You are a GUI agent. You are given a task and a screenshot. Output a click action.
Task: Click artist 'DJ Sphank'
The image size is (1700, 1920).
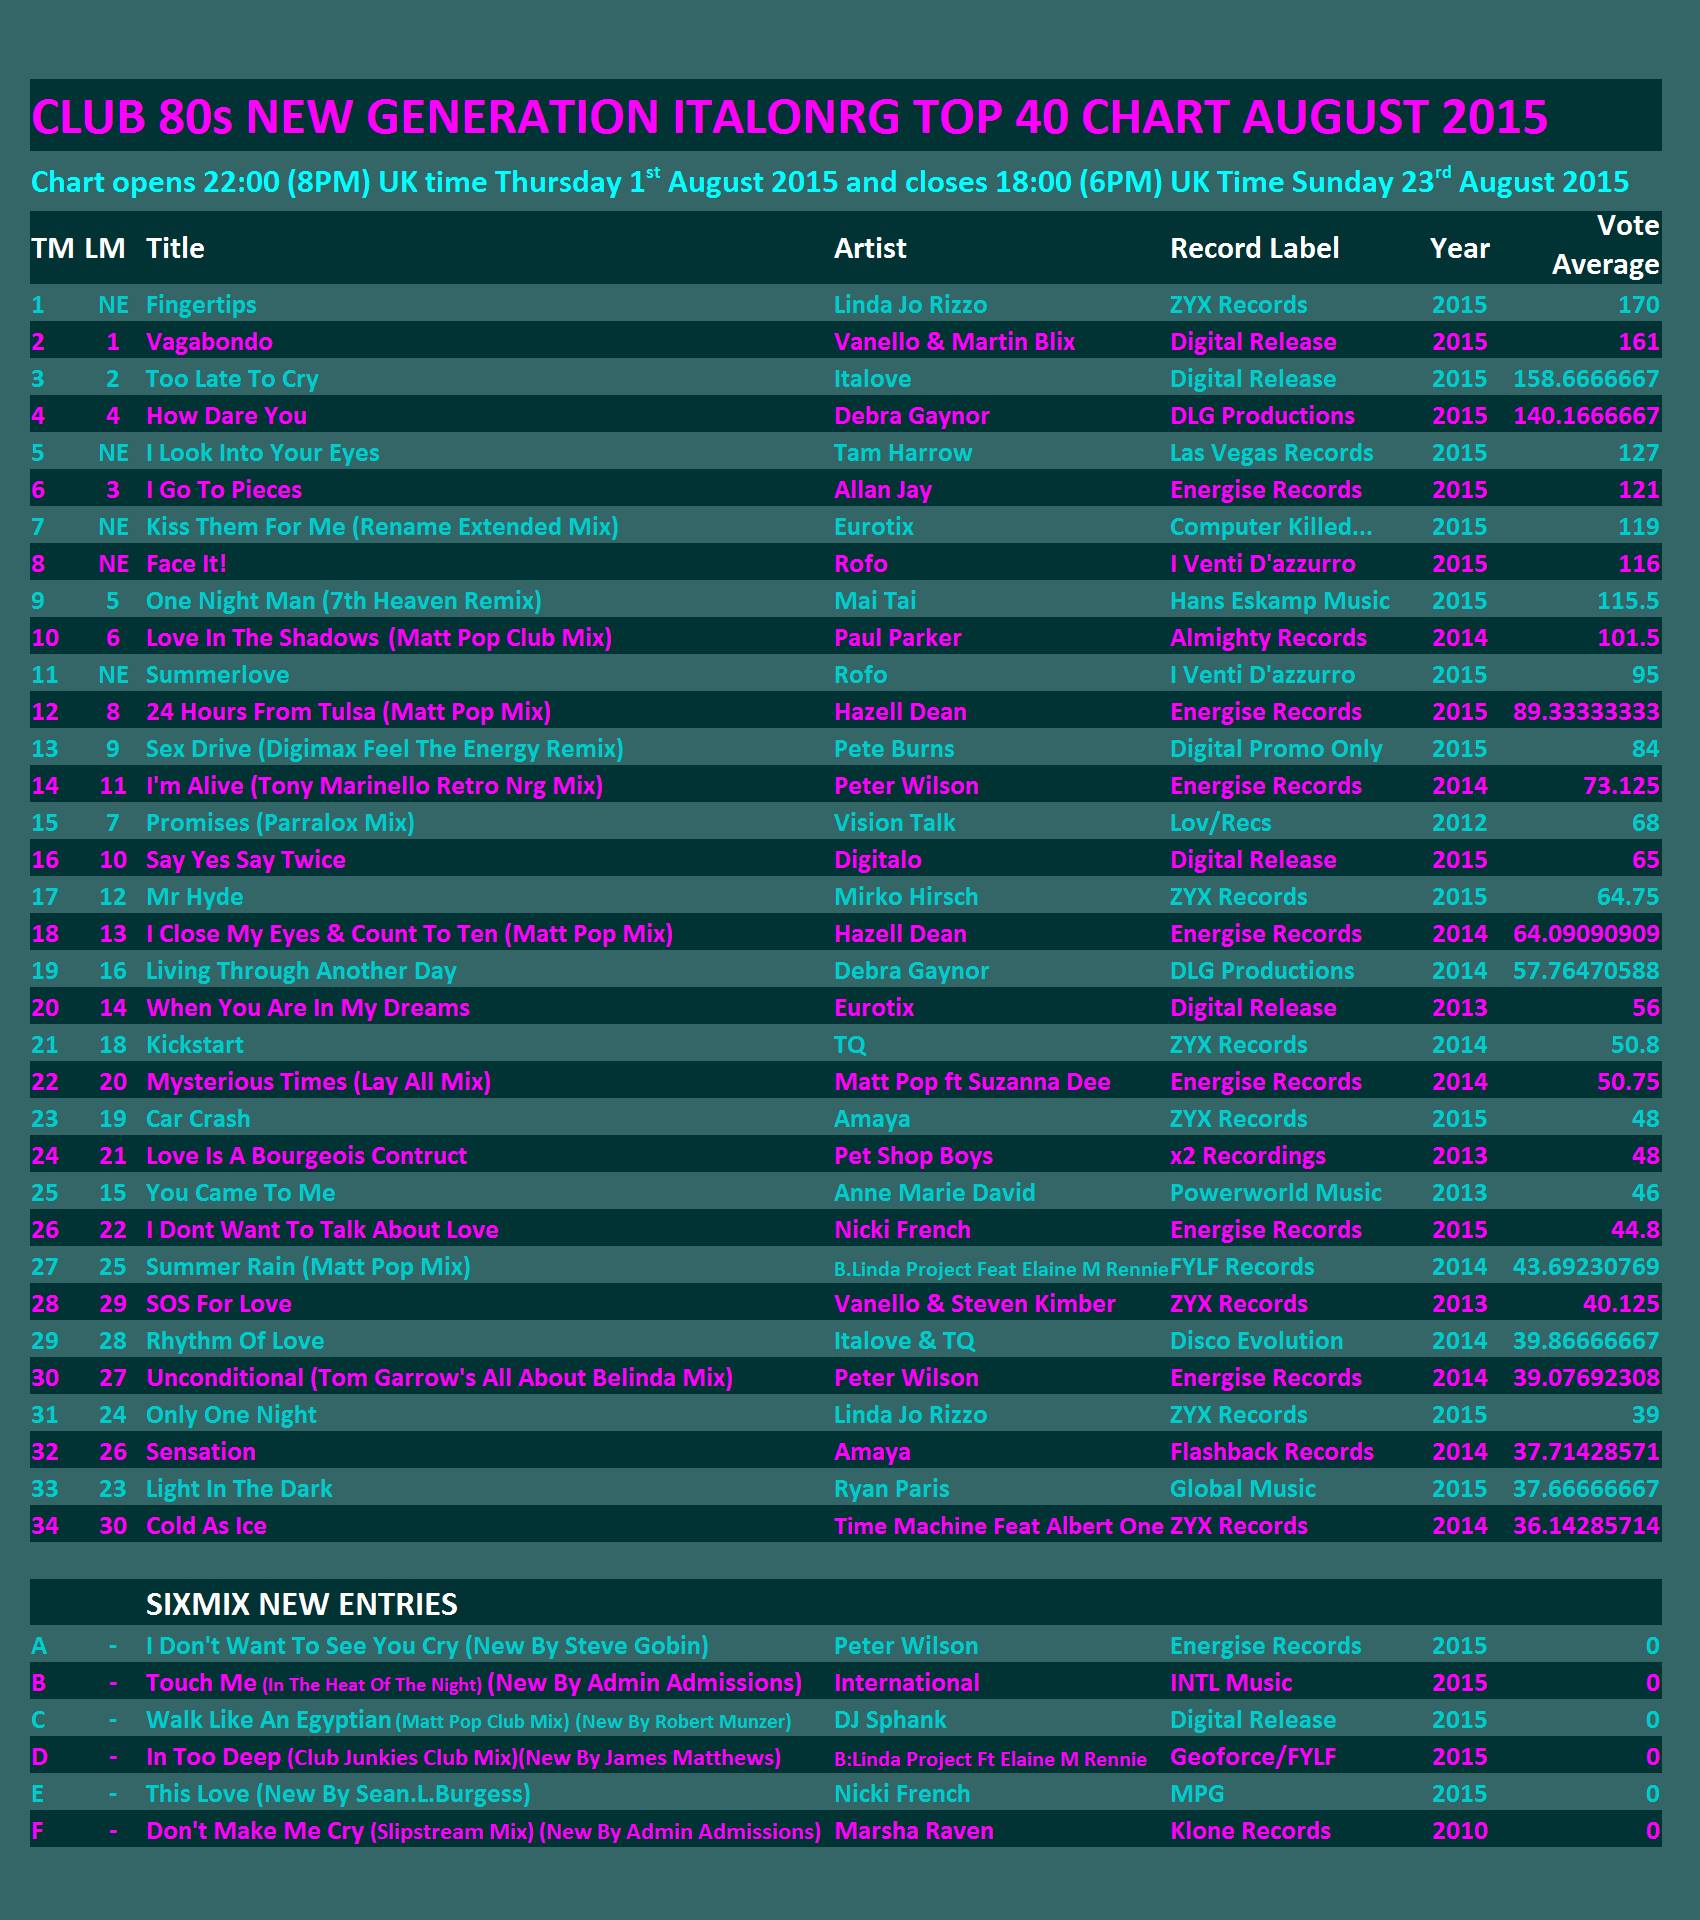[890, 1720]
